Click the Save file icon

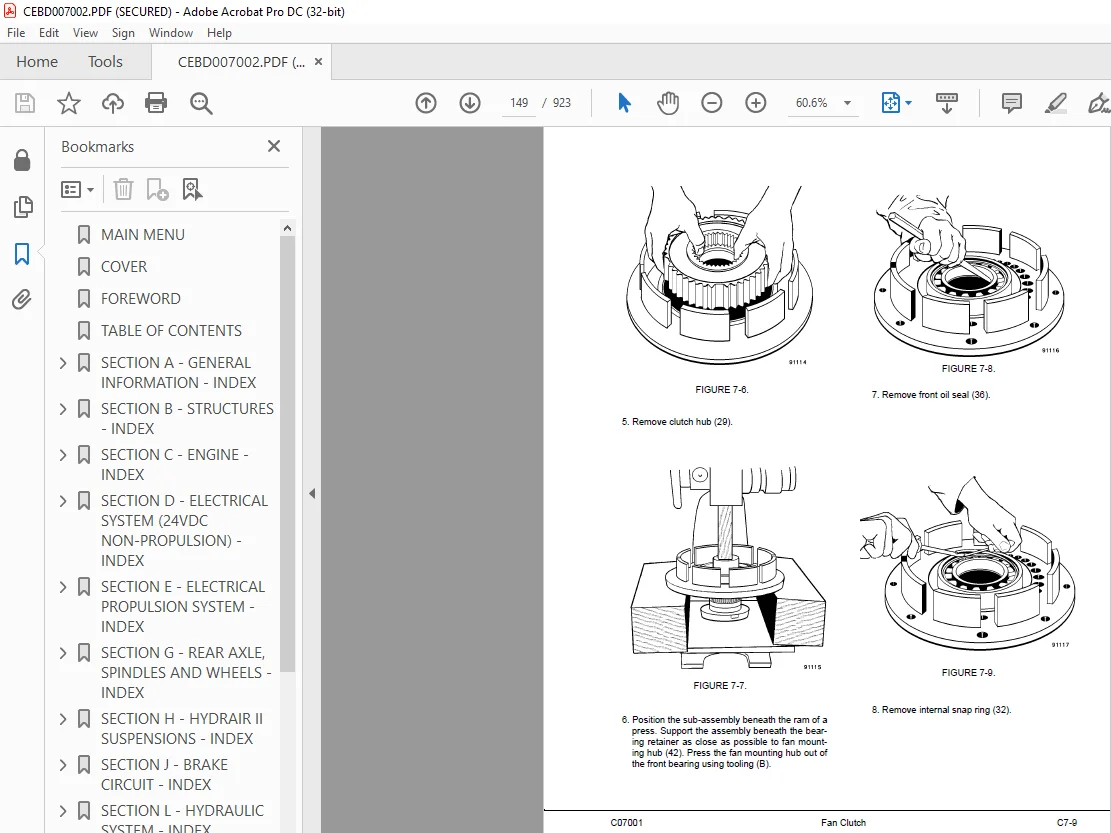(x=25, y=103)
